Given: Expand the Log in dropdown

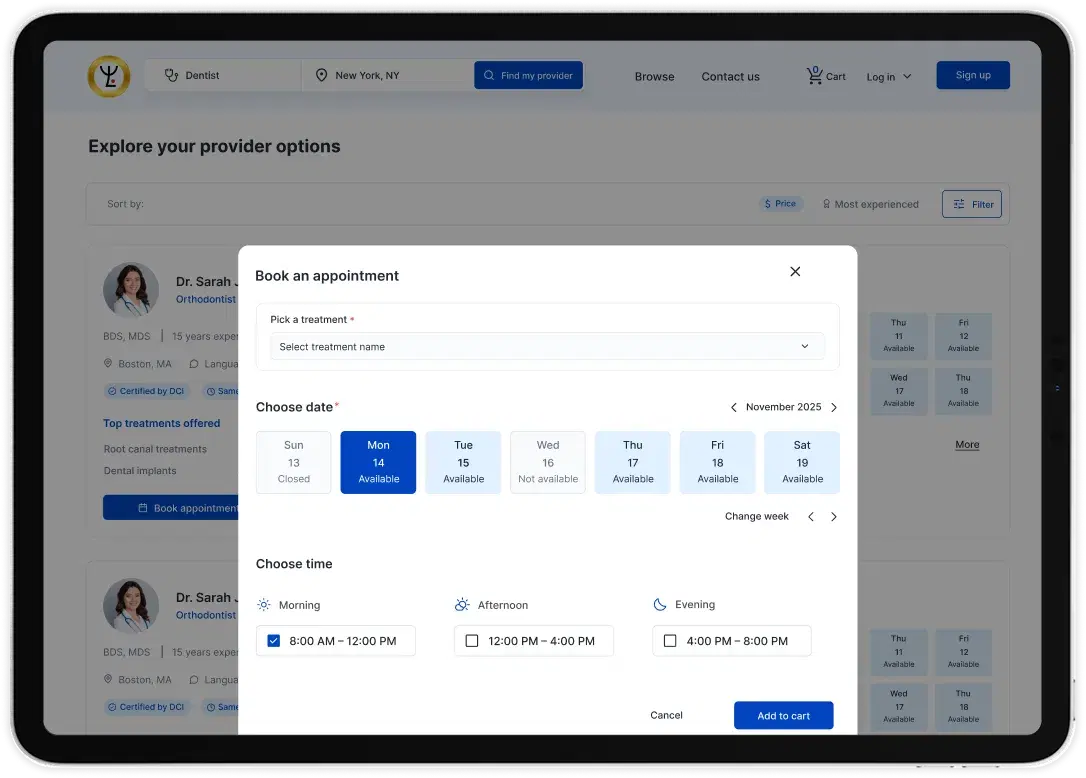Looking at the screenshot, I should click(x=889, y=76).
